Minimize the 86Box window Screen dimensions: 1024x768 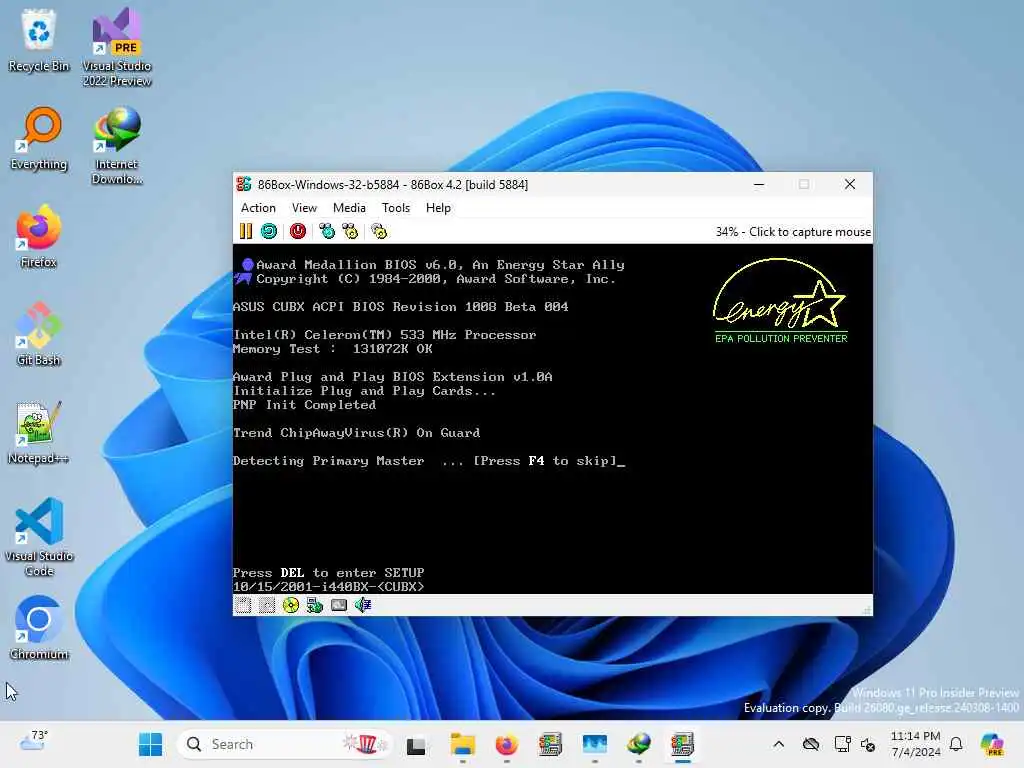759,185
